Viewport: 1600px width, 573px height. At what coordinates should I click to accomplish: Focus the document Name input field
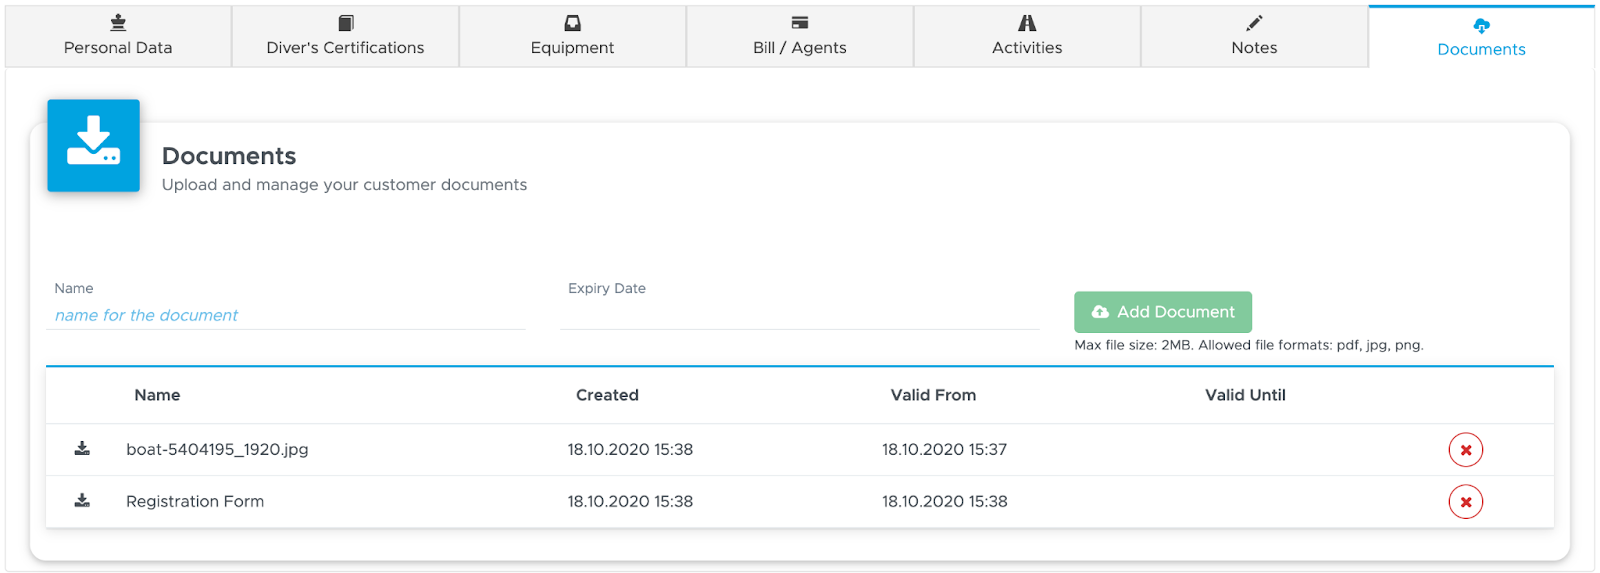pyautogui.click(x=286, y=315)
